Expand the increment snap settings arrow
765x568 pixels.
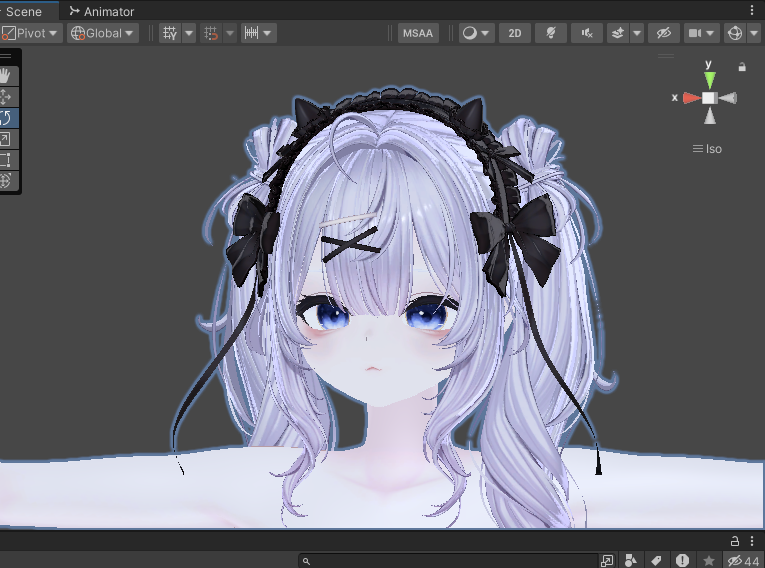point(267,33)
